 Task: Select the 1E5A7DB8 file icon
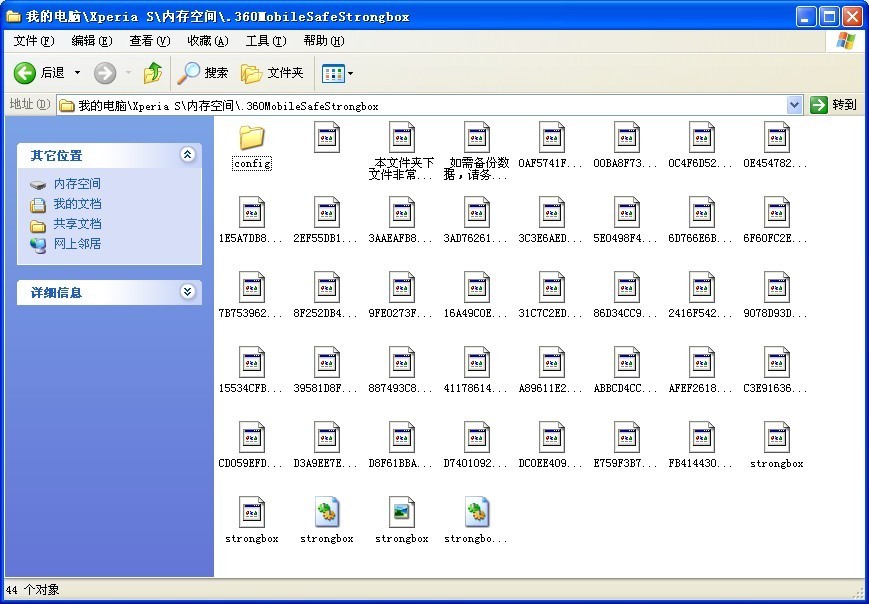pyautogui.click(x=252, y=212)
